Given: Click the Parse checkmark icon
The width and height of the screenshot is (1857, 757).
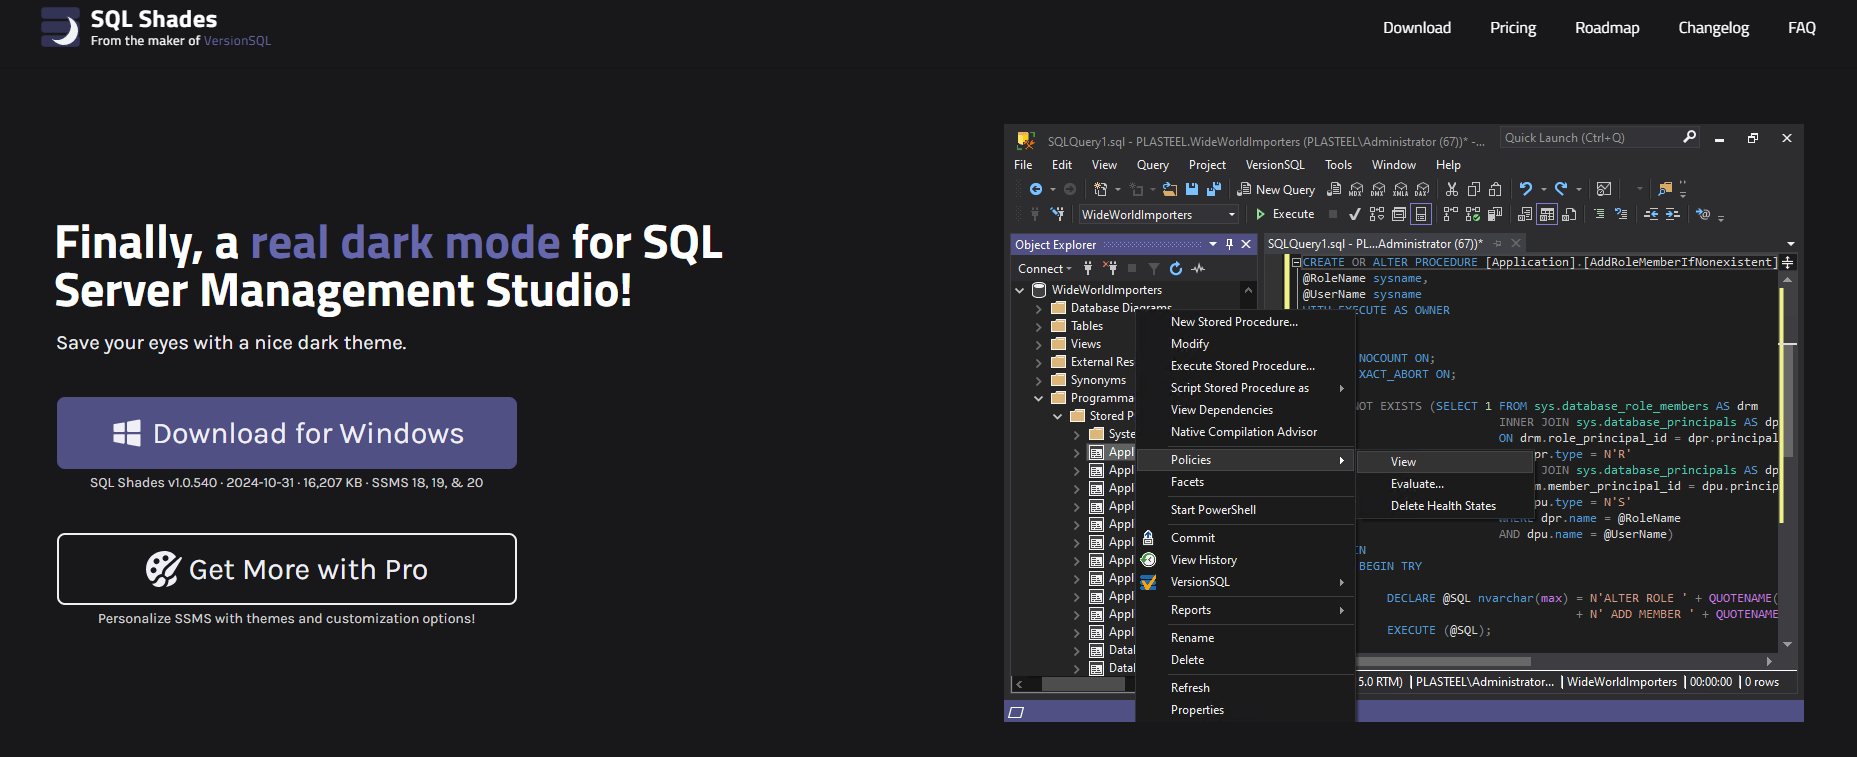Looking at the screenshot, I should tap(1354, 214).
